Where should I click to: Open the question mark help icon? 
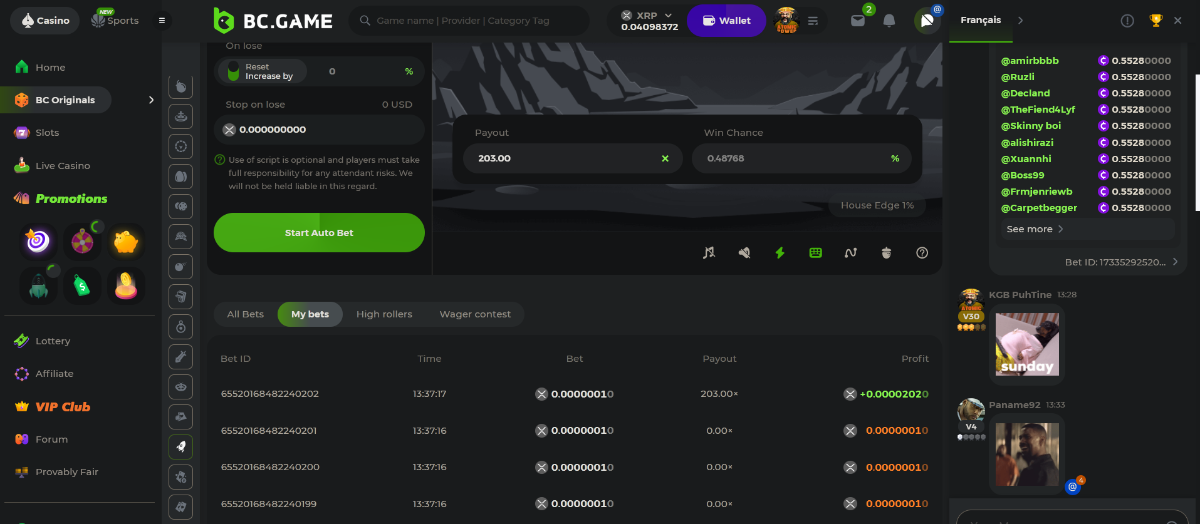pyautogui.click(x=922, y=253)
